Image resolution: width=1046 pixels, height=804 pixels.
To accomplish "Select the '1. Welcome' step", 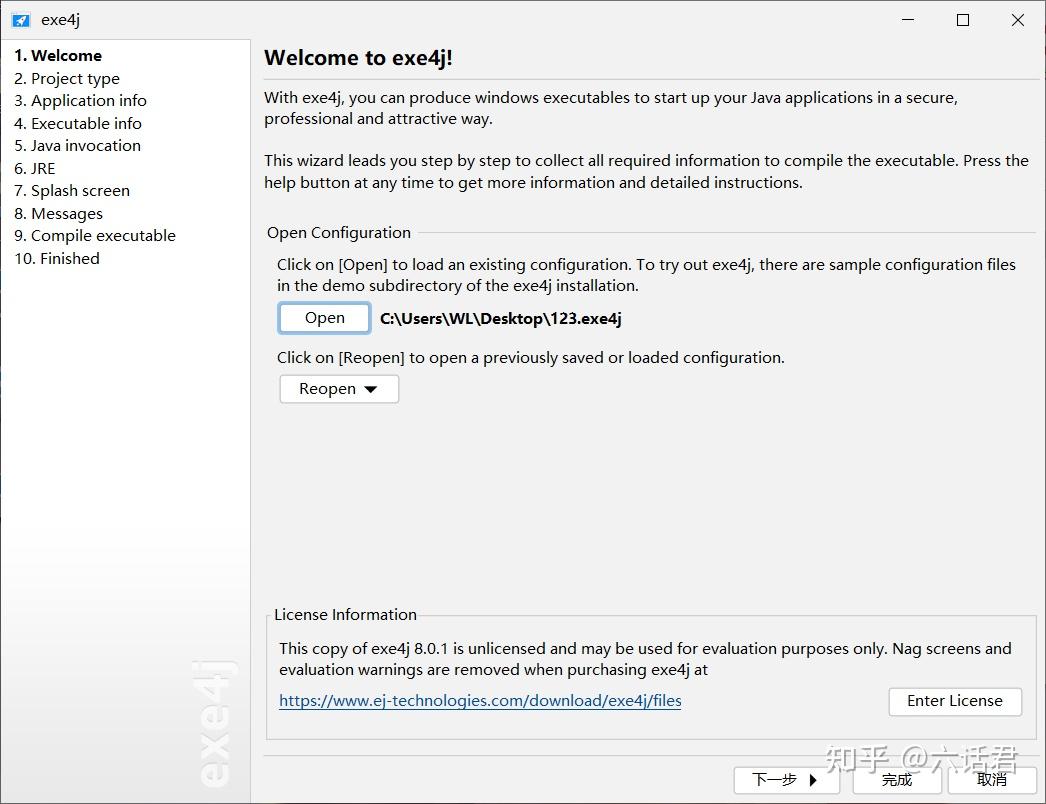I will coord(58,55).
